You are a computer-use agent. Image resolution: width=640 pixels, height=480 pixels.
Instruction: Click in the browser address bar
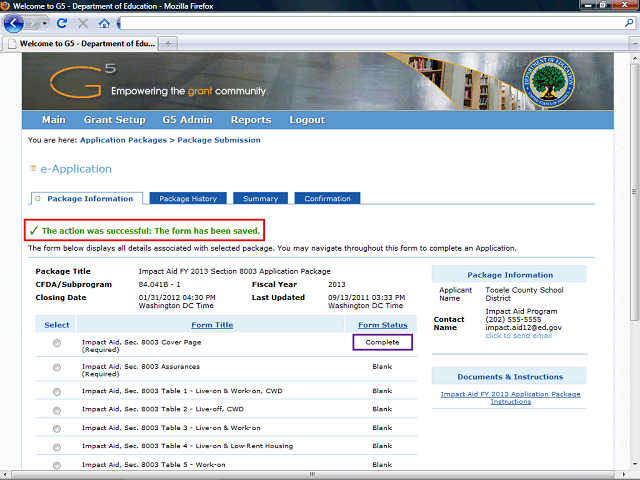click(x=371, y=23)
